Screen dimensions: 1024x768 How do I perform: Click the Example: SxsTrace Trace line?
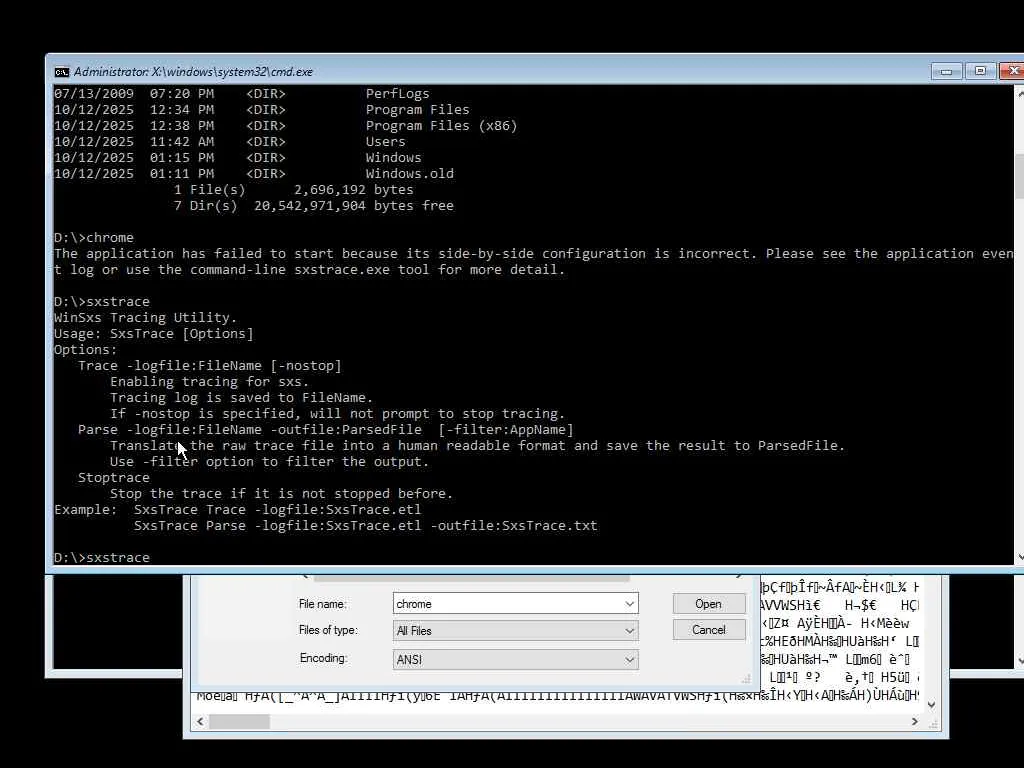tap(238, 509)
